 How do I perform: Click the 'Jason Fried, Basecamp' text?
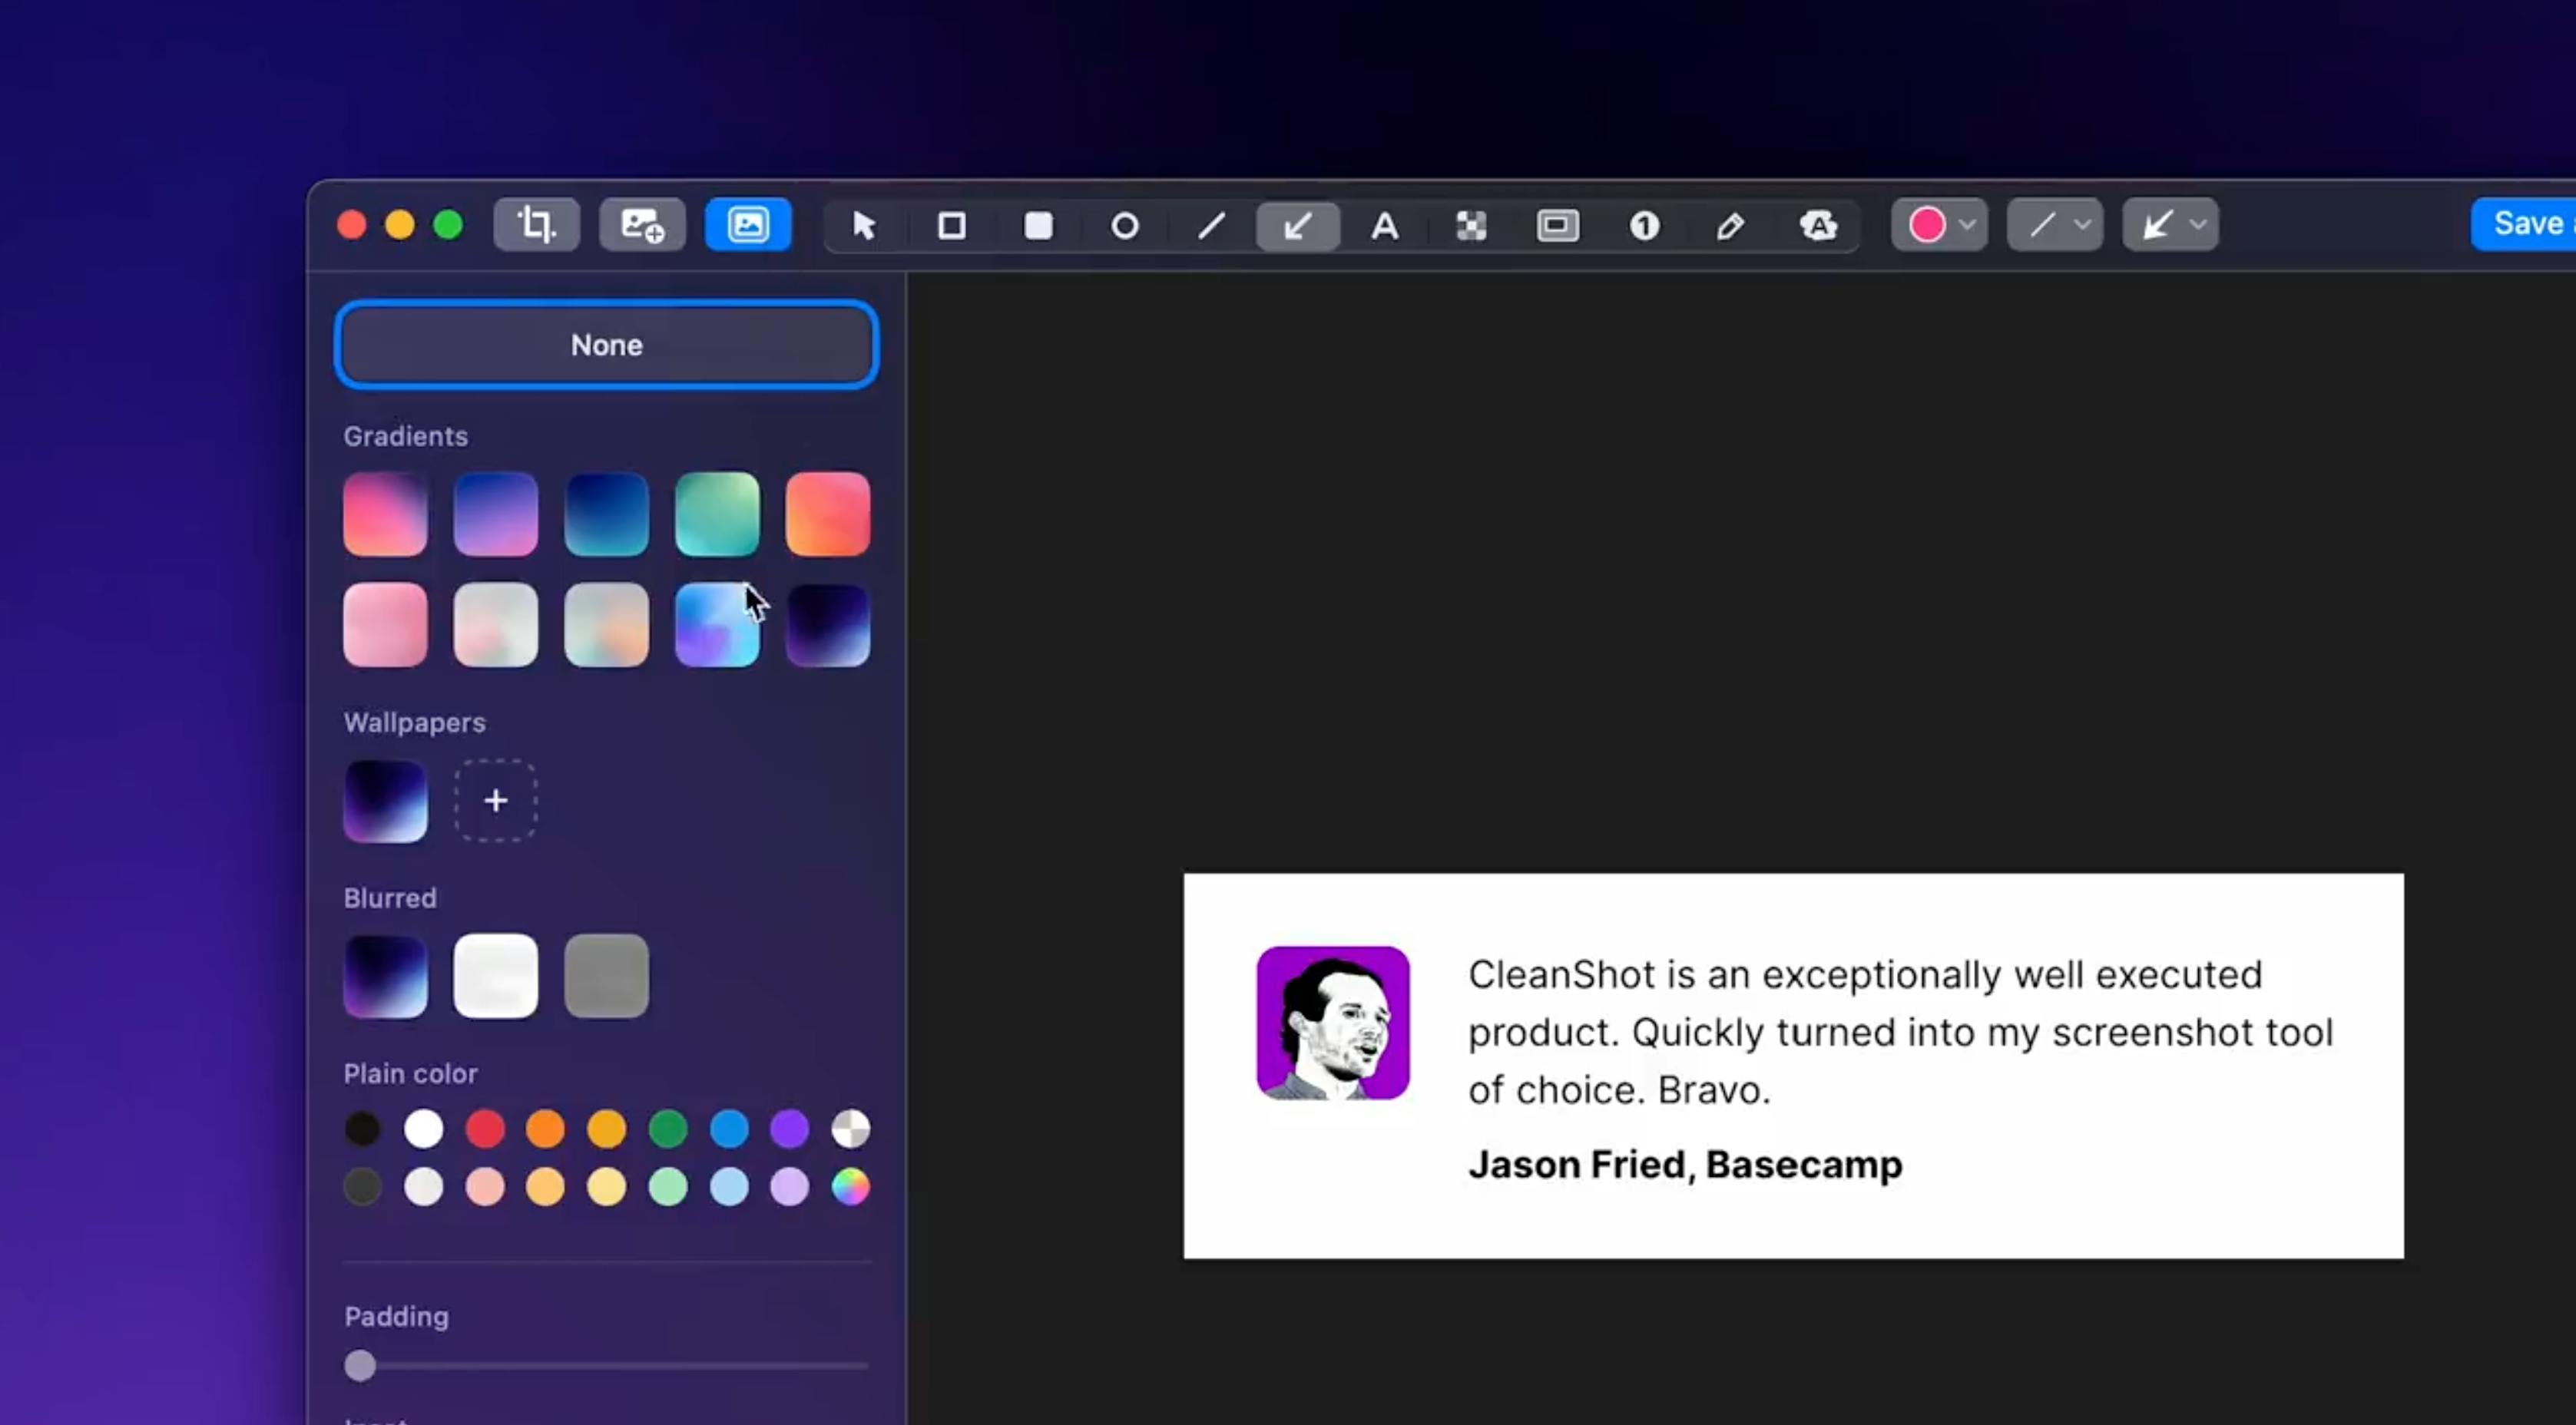pos(1685,1165)
